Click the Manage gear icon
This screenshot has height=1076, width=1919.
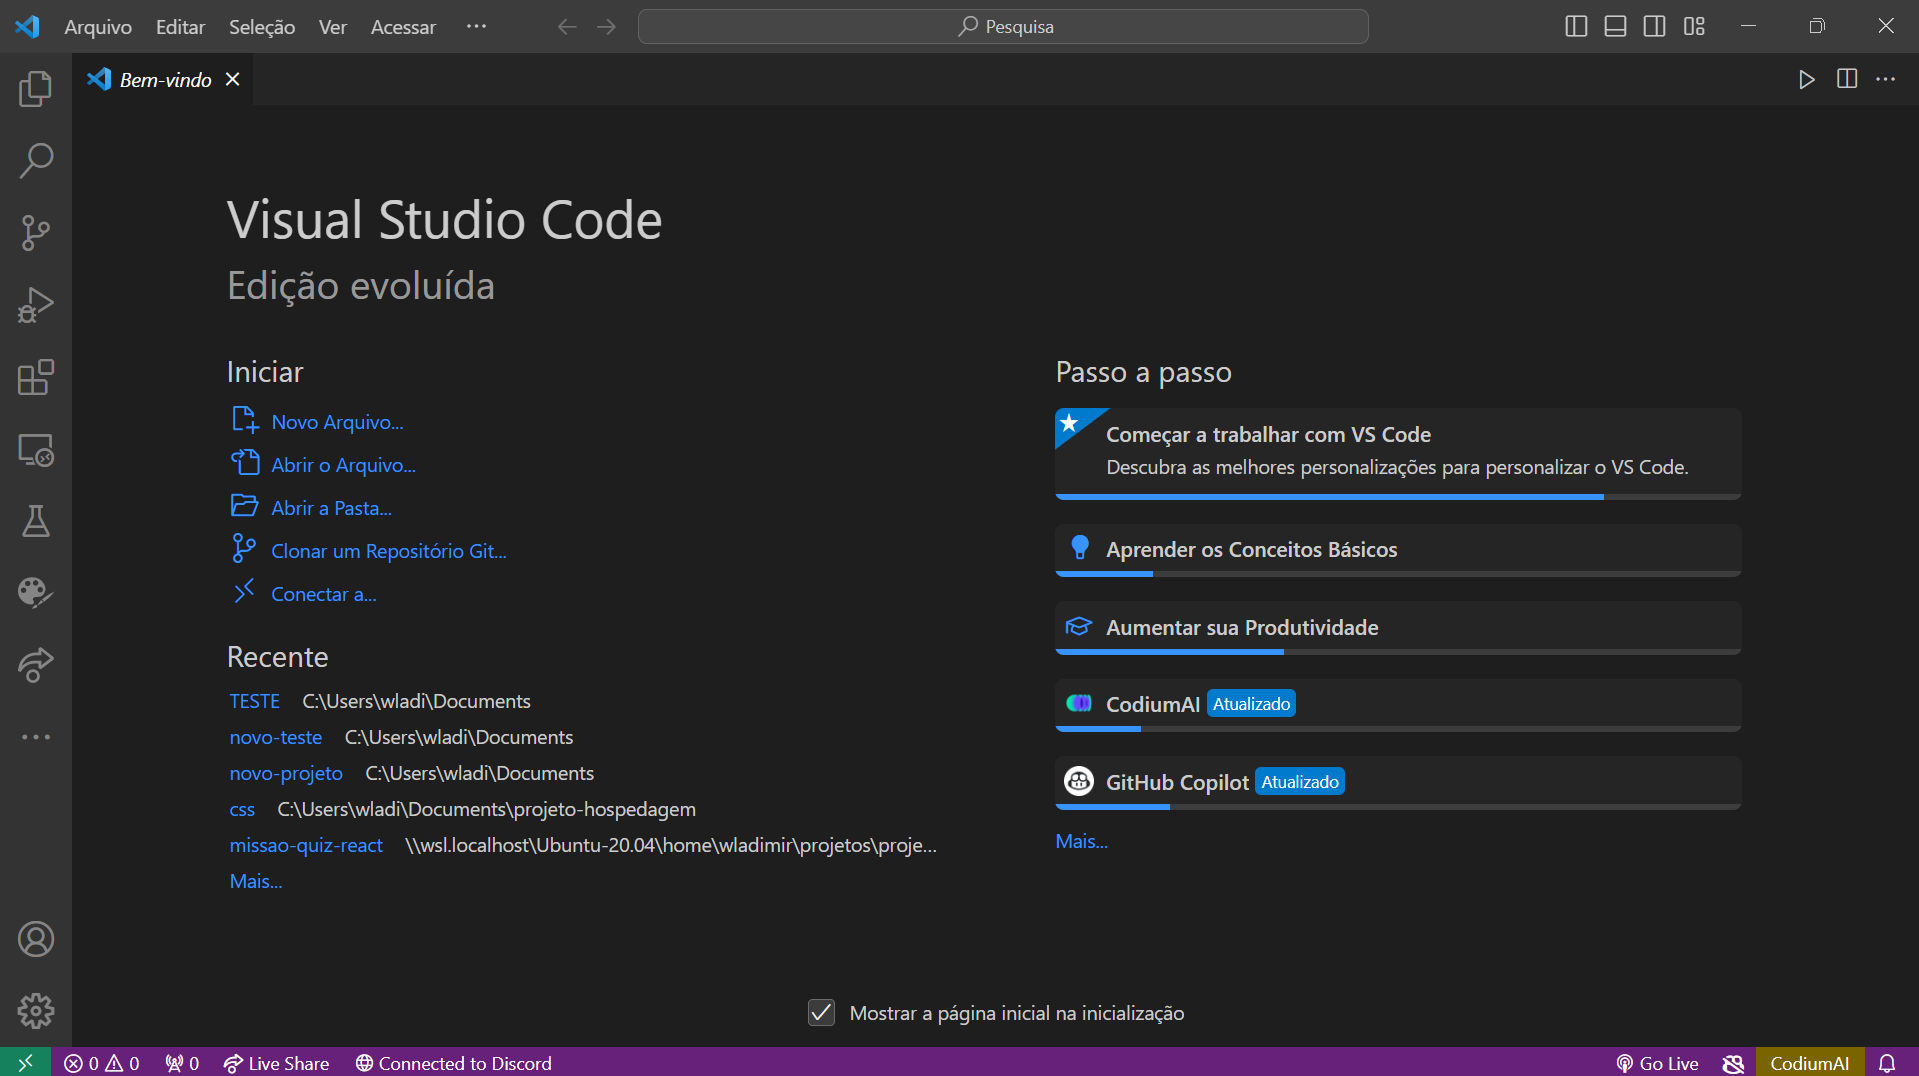35,1011
